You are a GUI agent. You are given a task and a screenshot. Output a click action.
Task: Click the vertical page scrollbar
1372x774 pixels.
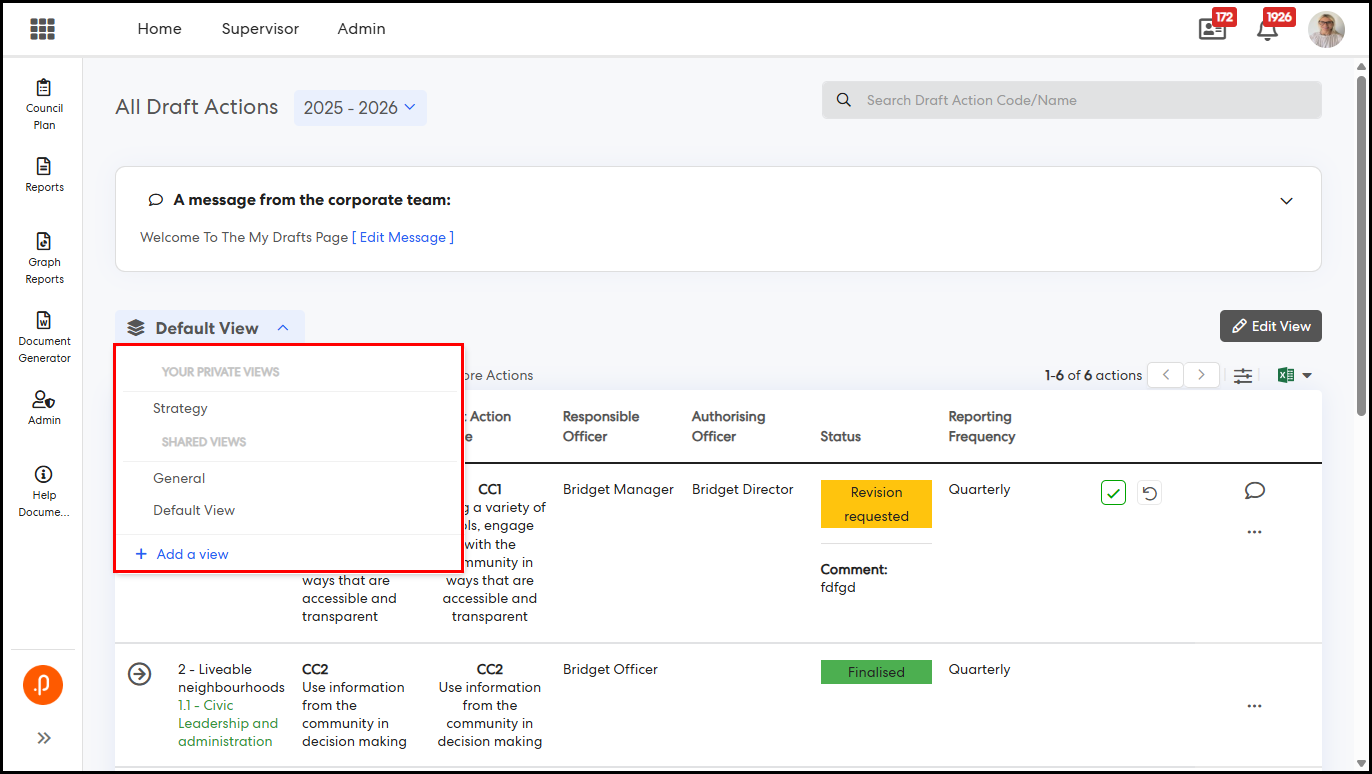(x=1360, y=240)
